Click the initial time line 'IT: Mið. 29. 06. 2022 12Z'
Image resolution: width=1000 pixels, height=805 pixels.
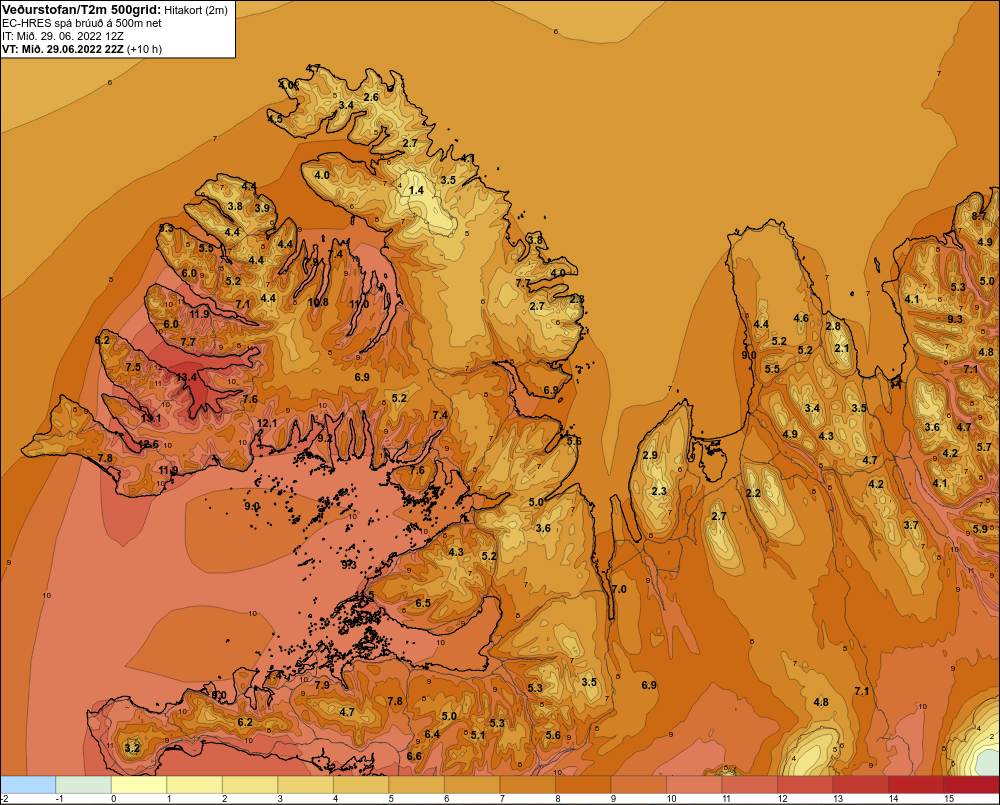coord(62,36)
